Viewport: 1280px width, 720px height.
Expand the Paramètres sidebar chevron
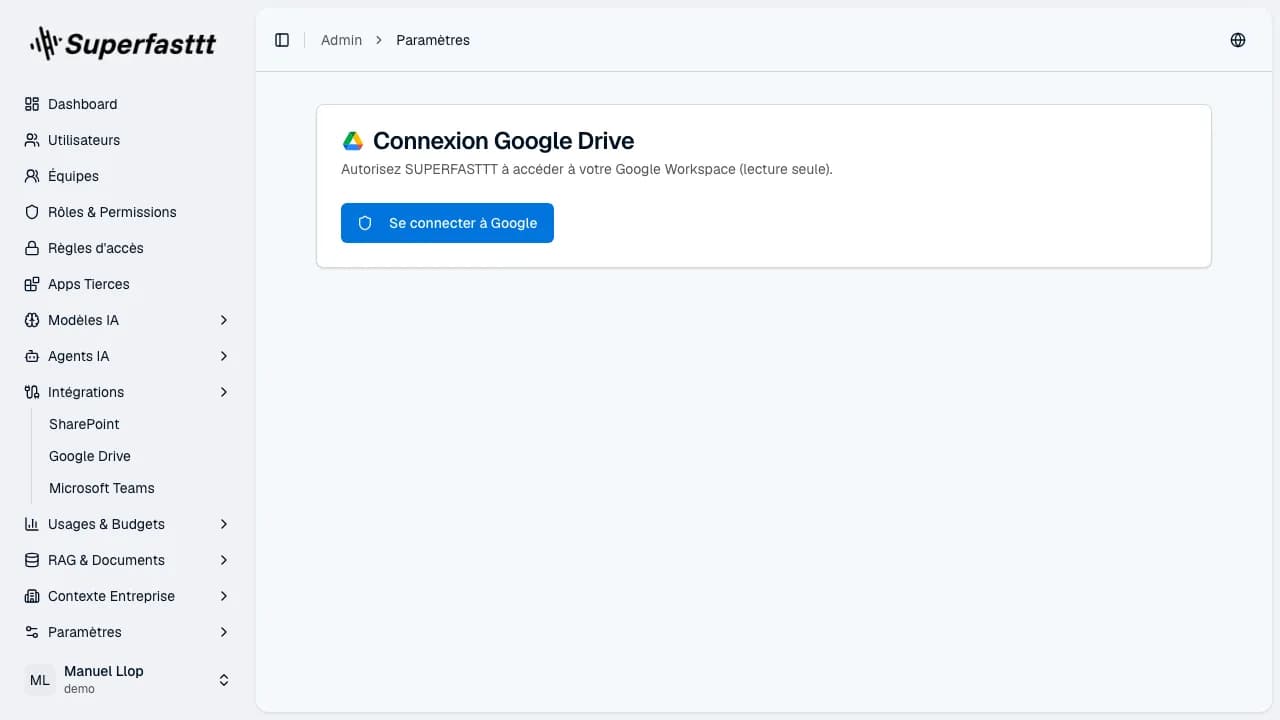[224, 632]
